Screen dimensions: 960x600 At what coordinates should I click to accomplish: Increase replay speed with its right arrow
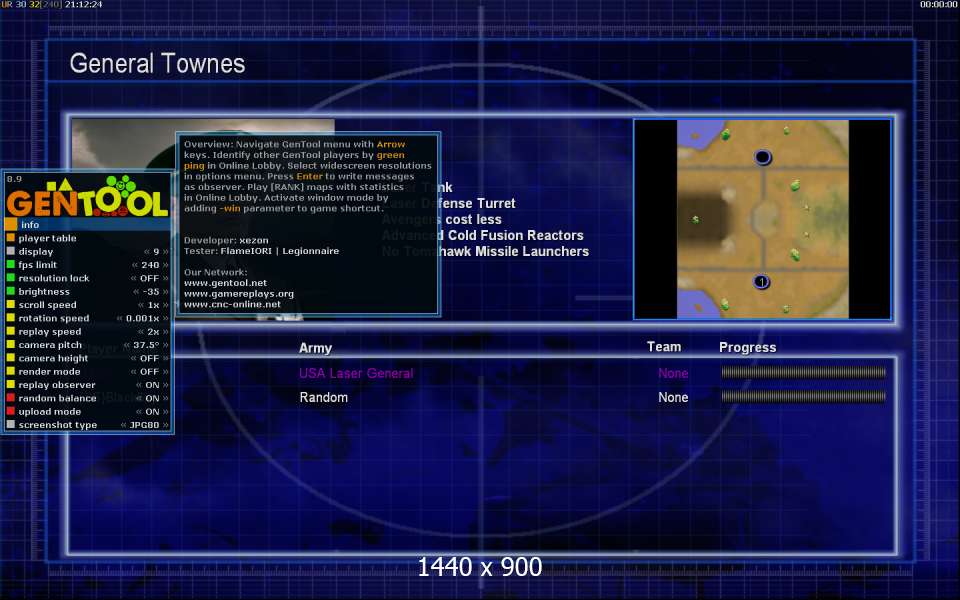point(165,332)
